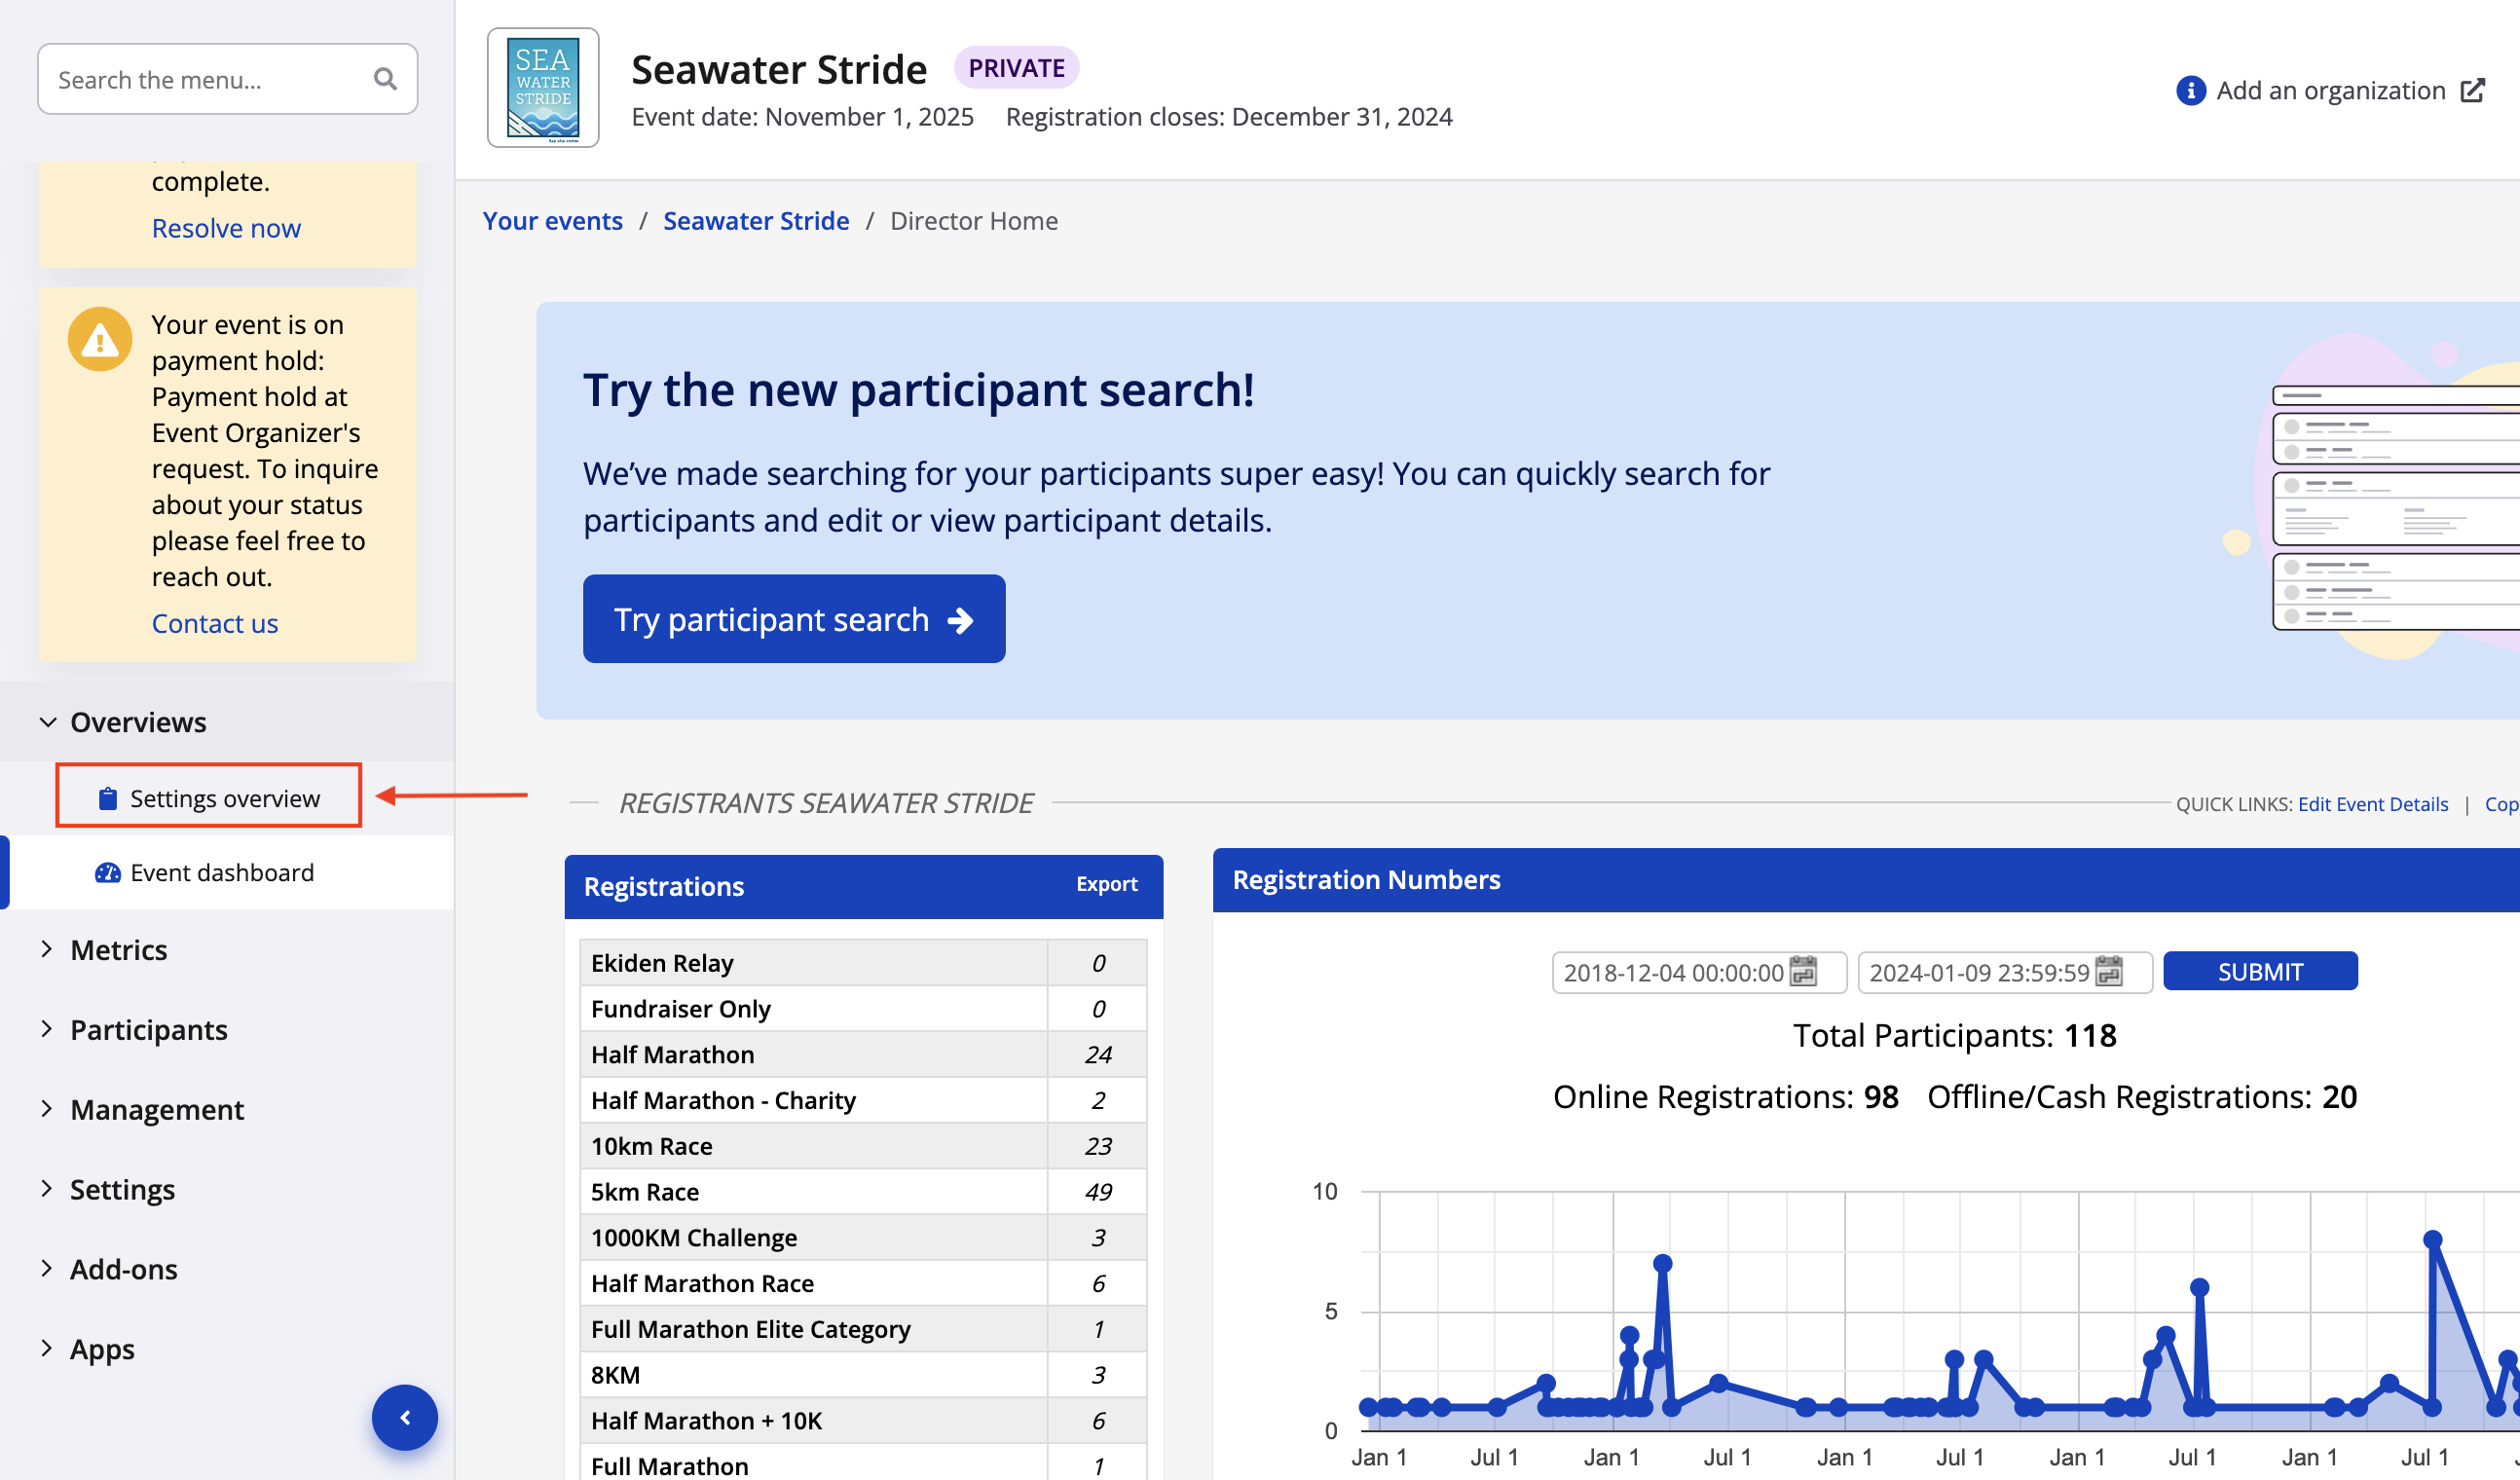The height and width of the screenshot is (1480, 2520).
Task: Click the Resolve now link
Action: coord(226,228)
